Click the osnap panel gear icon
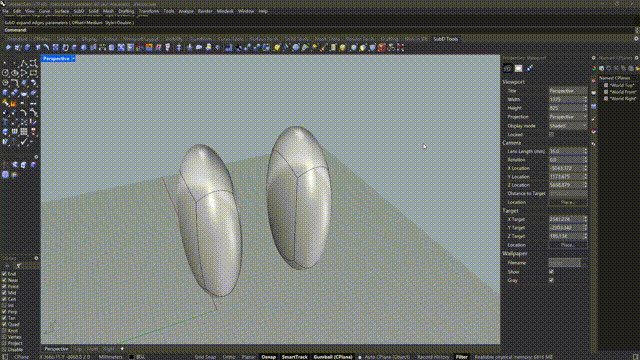 36,258
